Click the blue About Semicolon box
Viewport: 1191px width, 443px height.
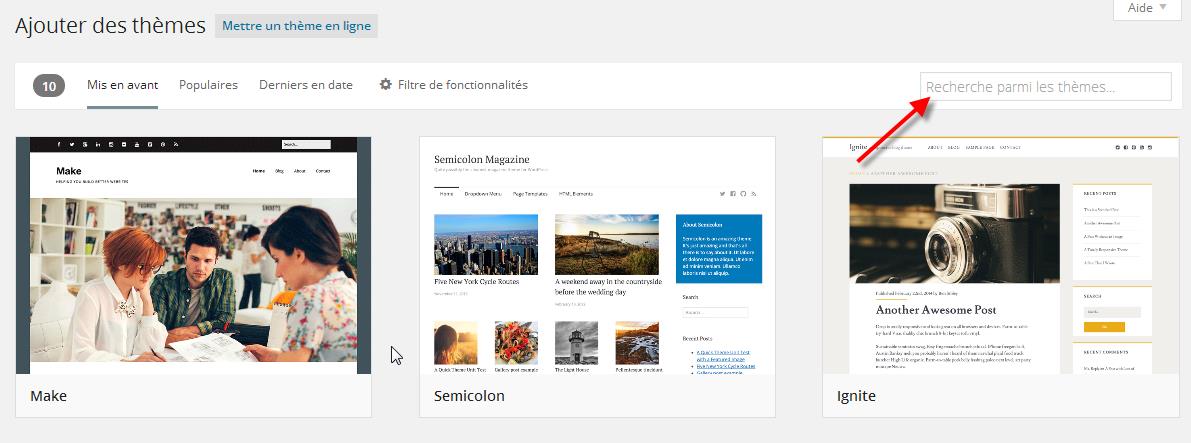[x=718, y=246]
